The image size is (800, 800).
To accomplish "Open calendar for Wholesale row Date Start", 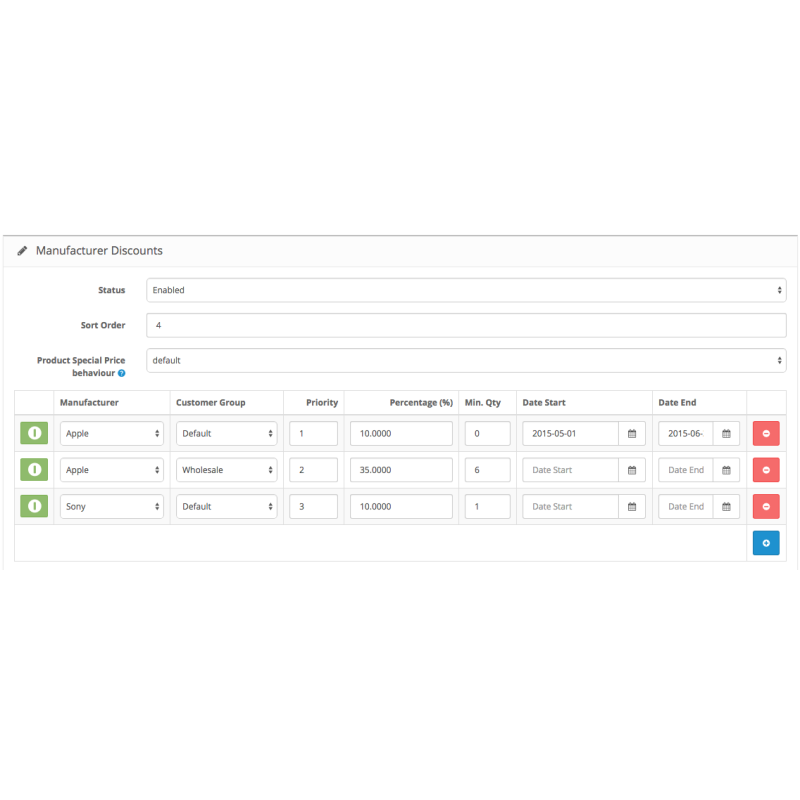I will 631,470.
